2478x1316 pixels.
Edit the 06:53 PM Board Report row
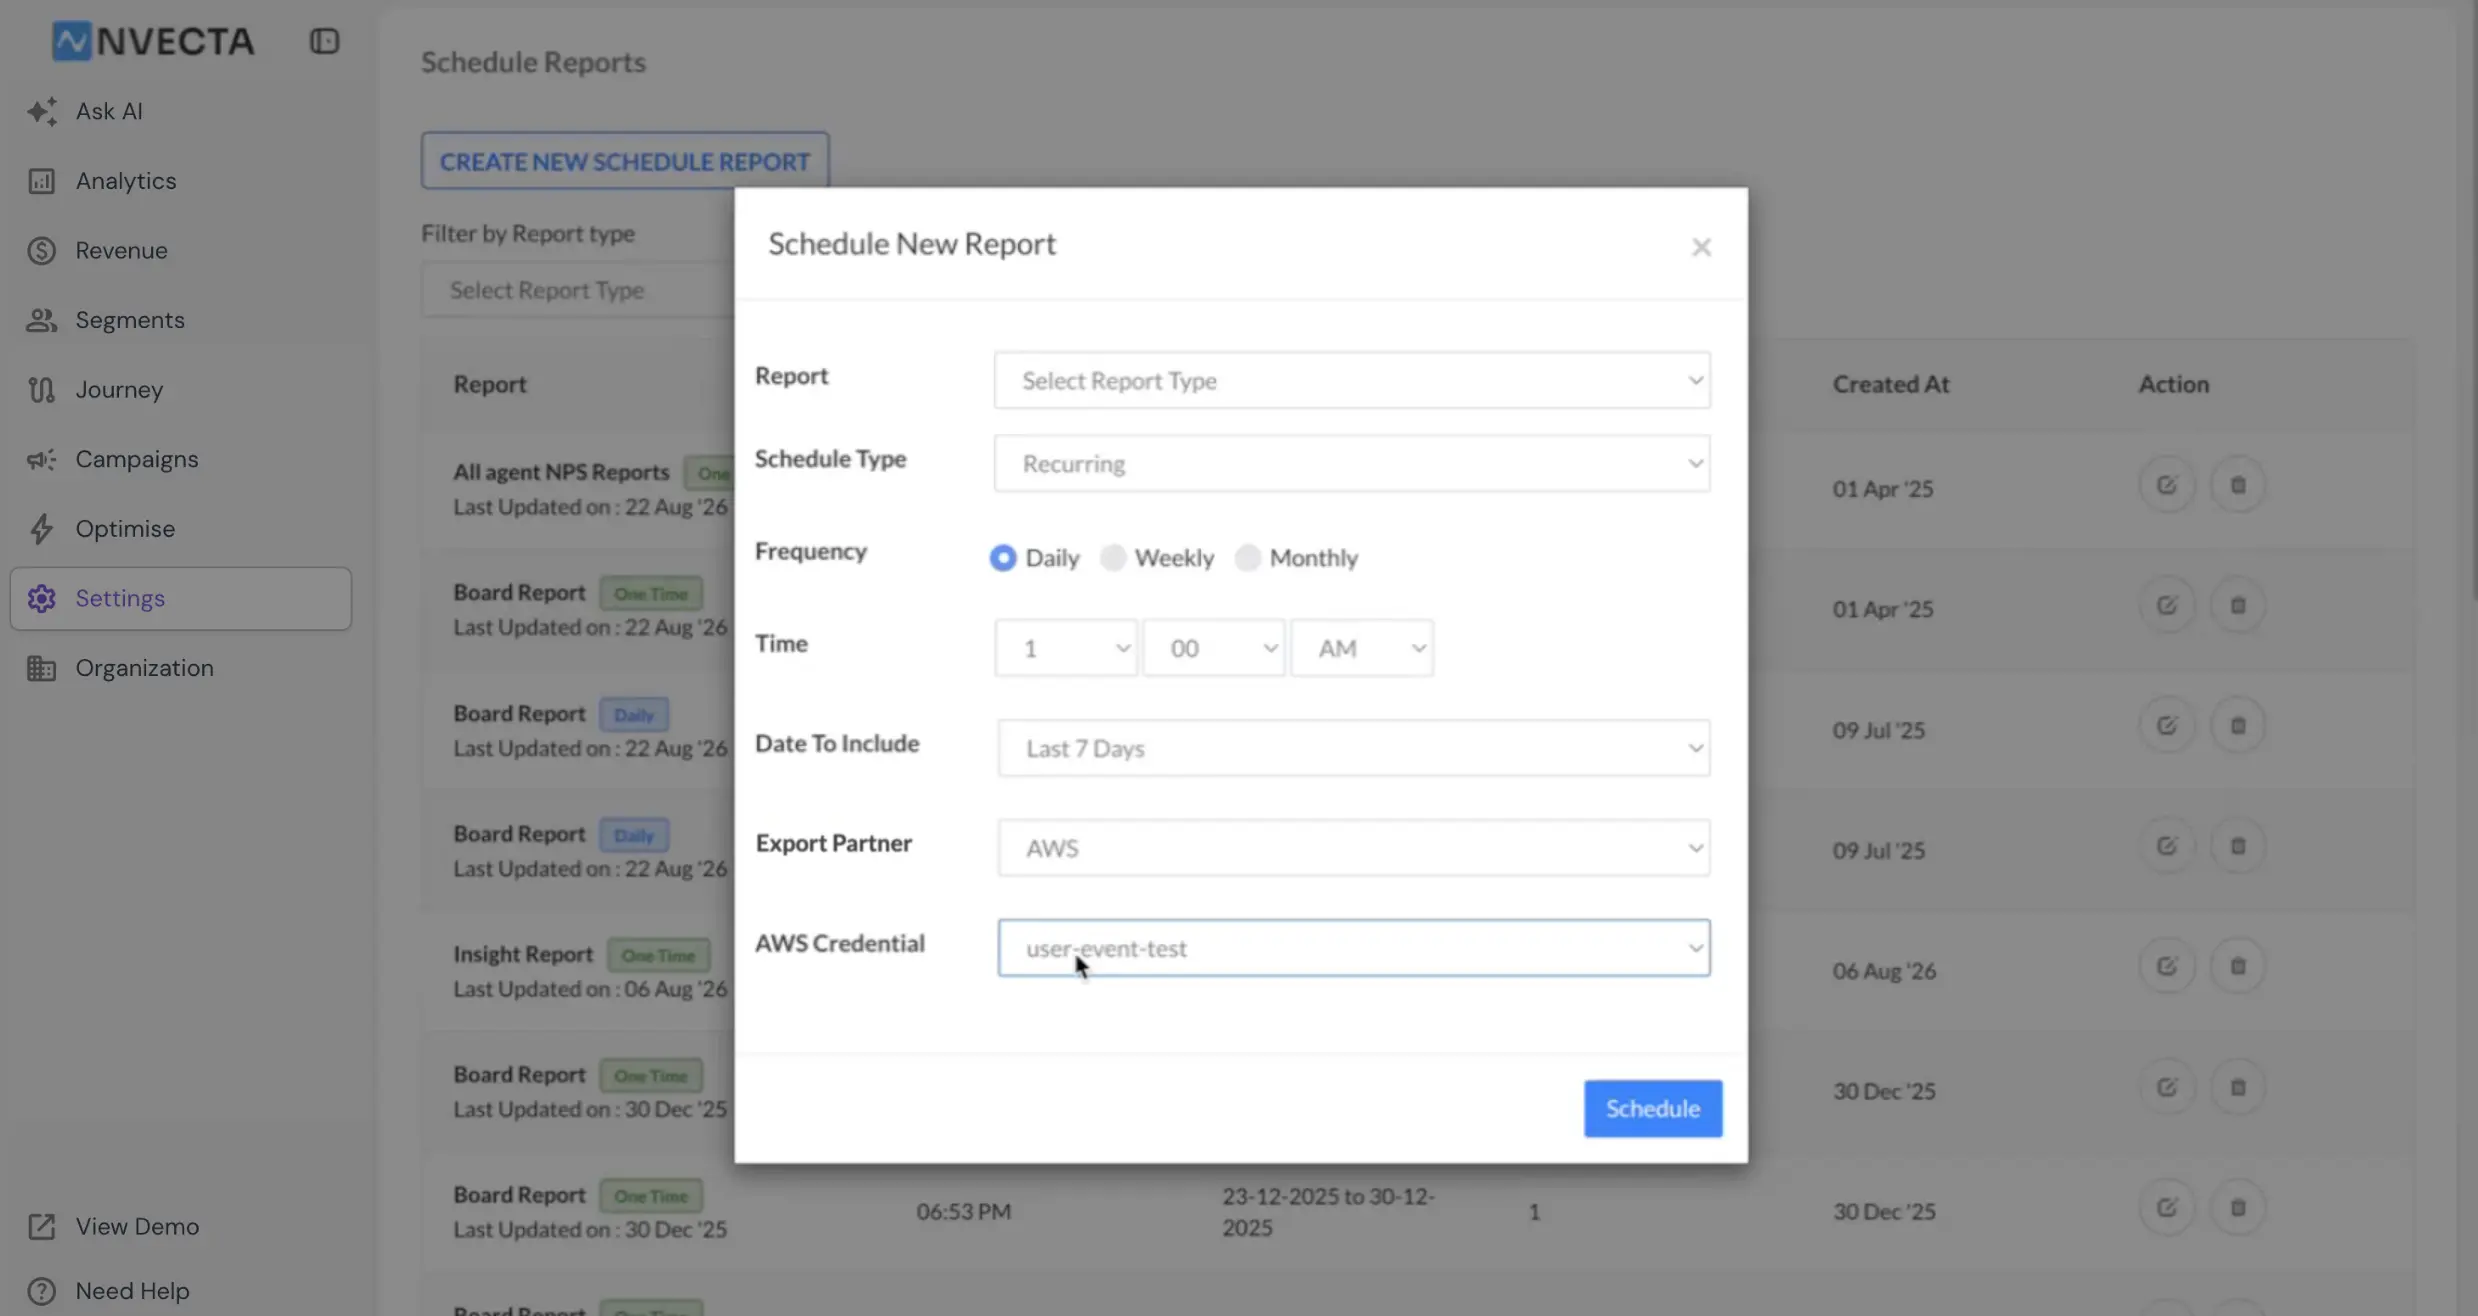(x=2167, y=1208)
